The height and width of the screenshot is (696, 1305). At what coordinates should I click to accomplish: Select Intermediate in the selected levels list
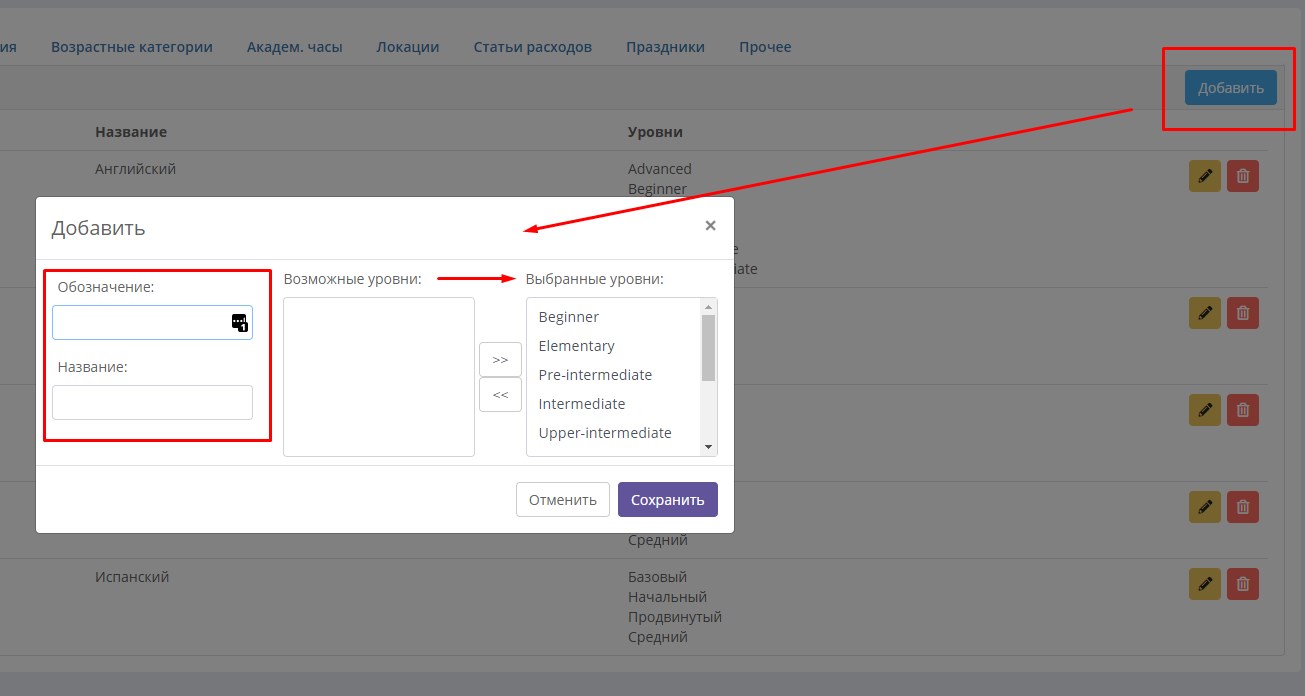click(x=582, y=404)
